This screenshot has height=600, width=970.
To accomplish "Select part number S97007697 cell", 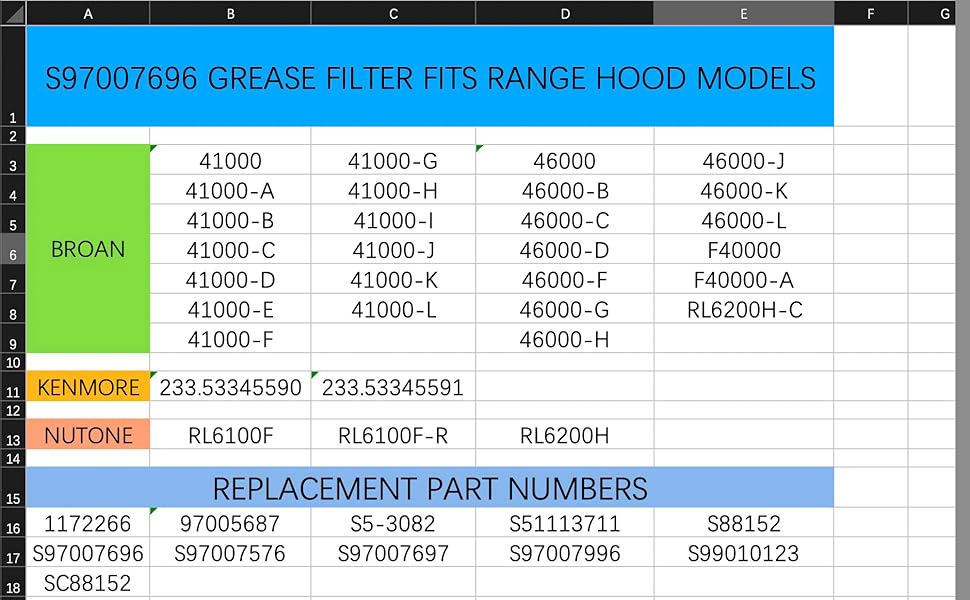I will tap(393, 552).
